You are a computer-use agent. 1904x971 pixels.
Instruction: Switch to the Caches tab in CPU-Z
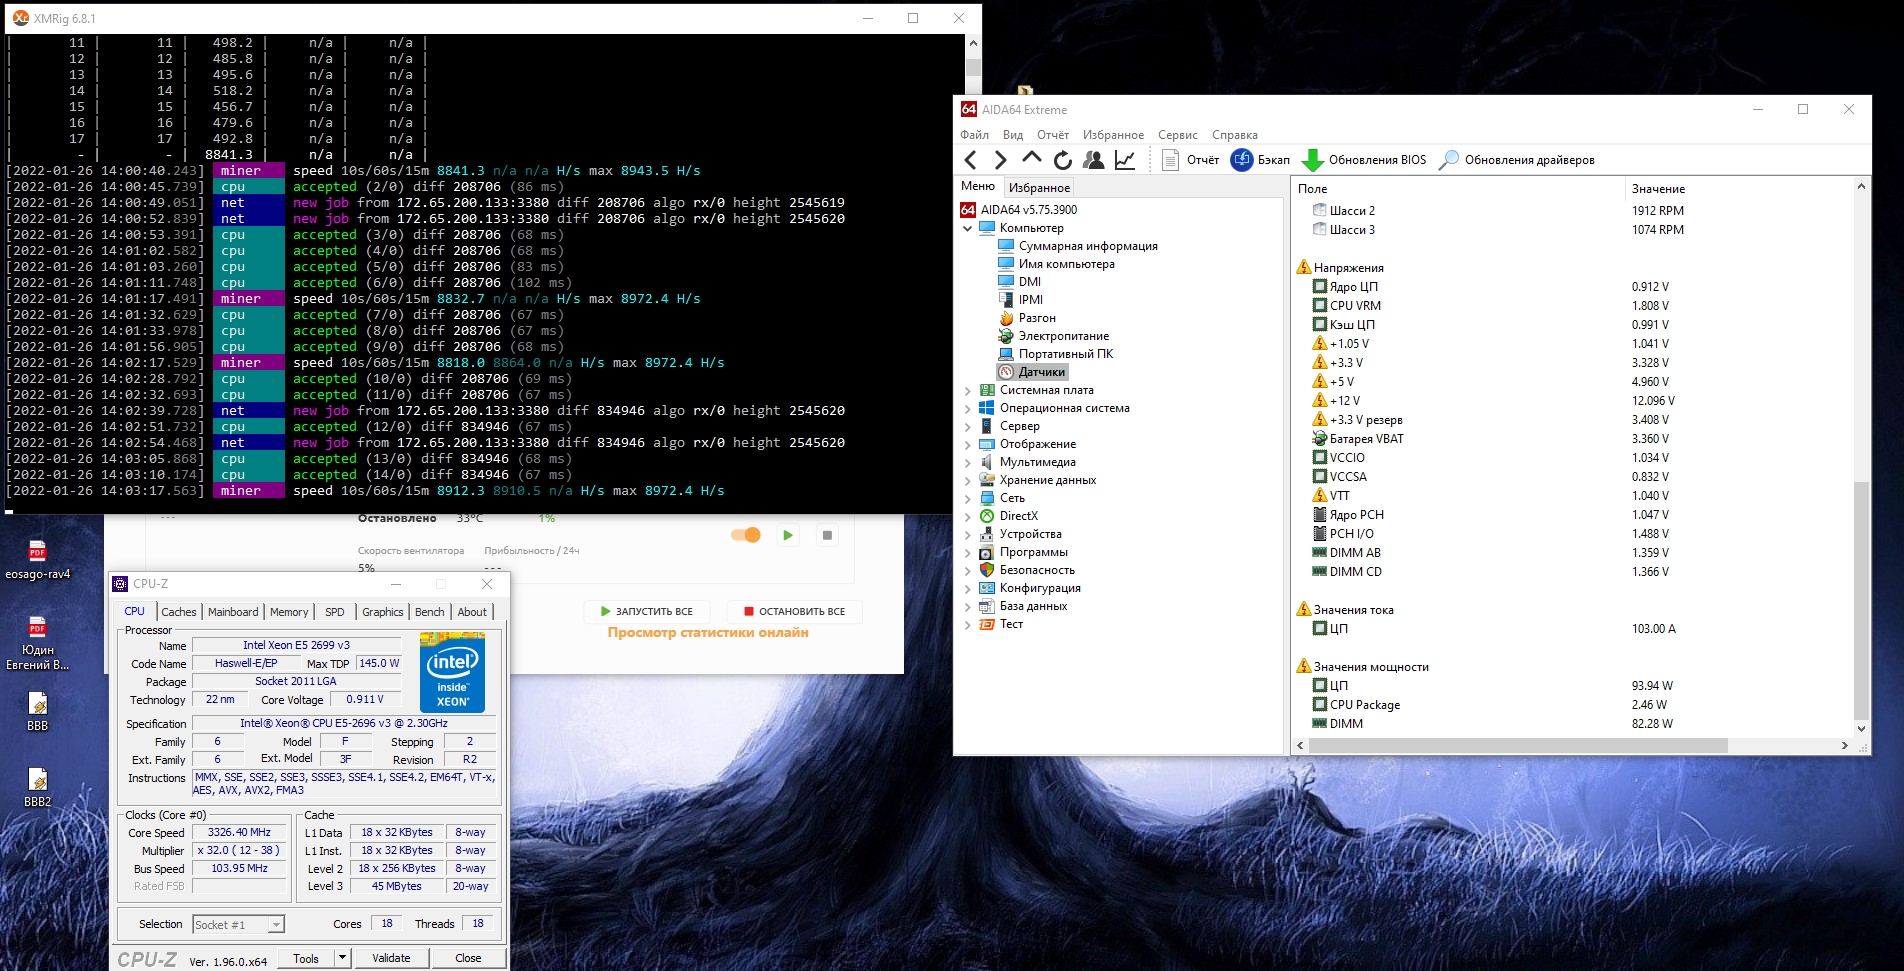pyautogui.click(x=179, y=612)
